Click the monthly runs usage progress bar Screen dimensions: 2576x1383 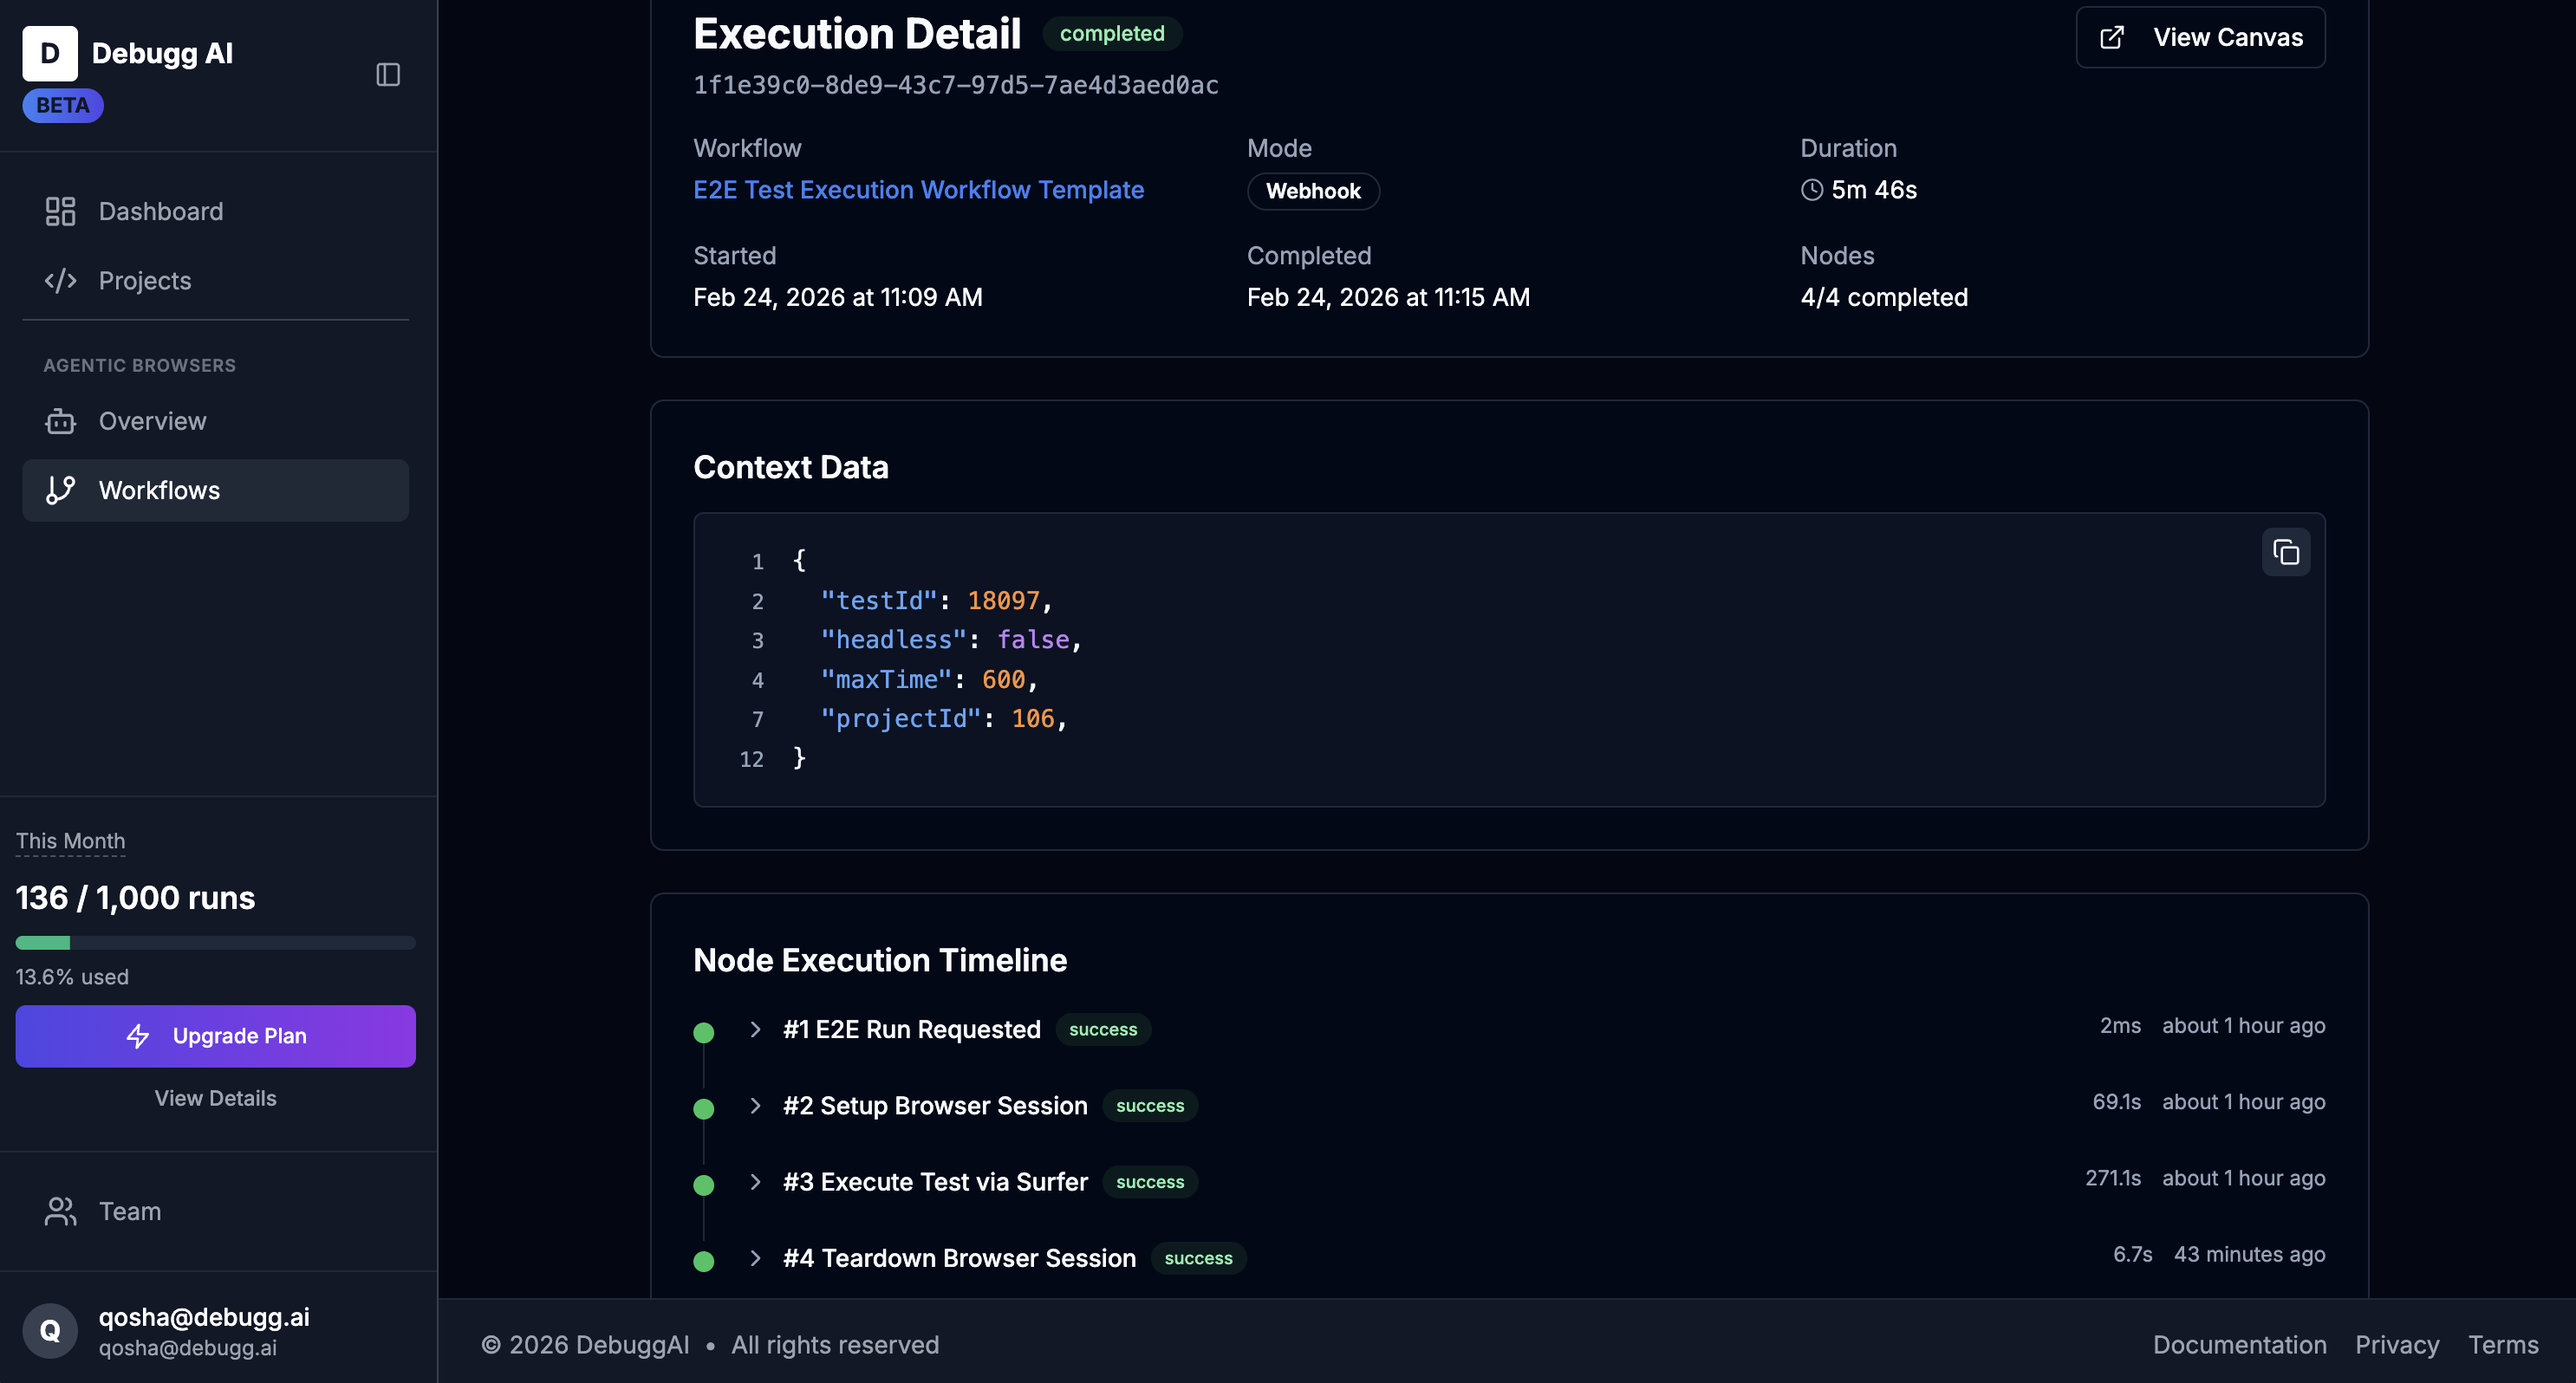[215, 942]
